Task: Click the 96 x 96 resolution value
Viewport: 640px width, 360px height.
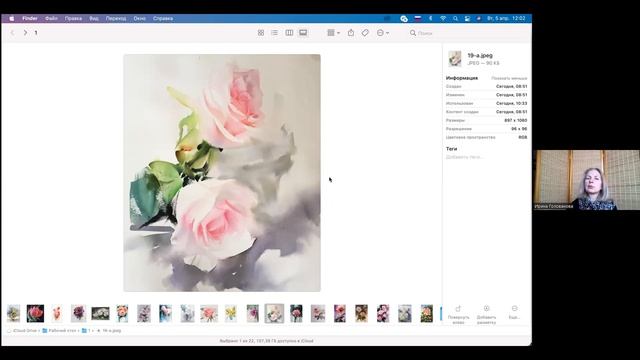Action: coord(519,129)
